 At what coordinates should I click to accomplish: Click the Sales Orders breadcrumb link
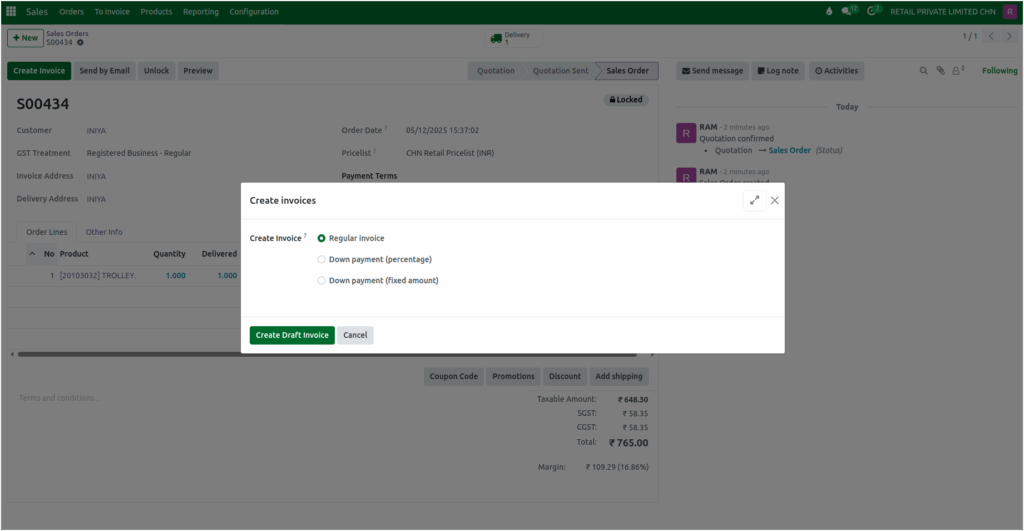(67, 33)
